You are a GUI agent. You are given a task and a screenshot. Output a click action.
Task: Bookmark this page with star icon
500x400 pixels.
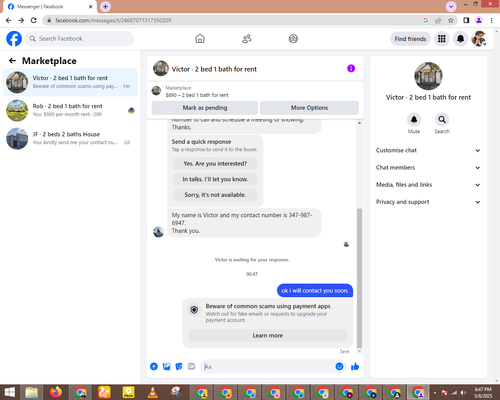click(451, 20)
